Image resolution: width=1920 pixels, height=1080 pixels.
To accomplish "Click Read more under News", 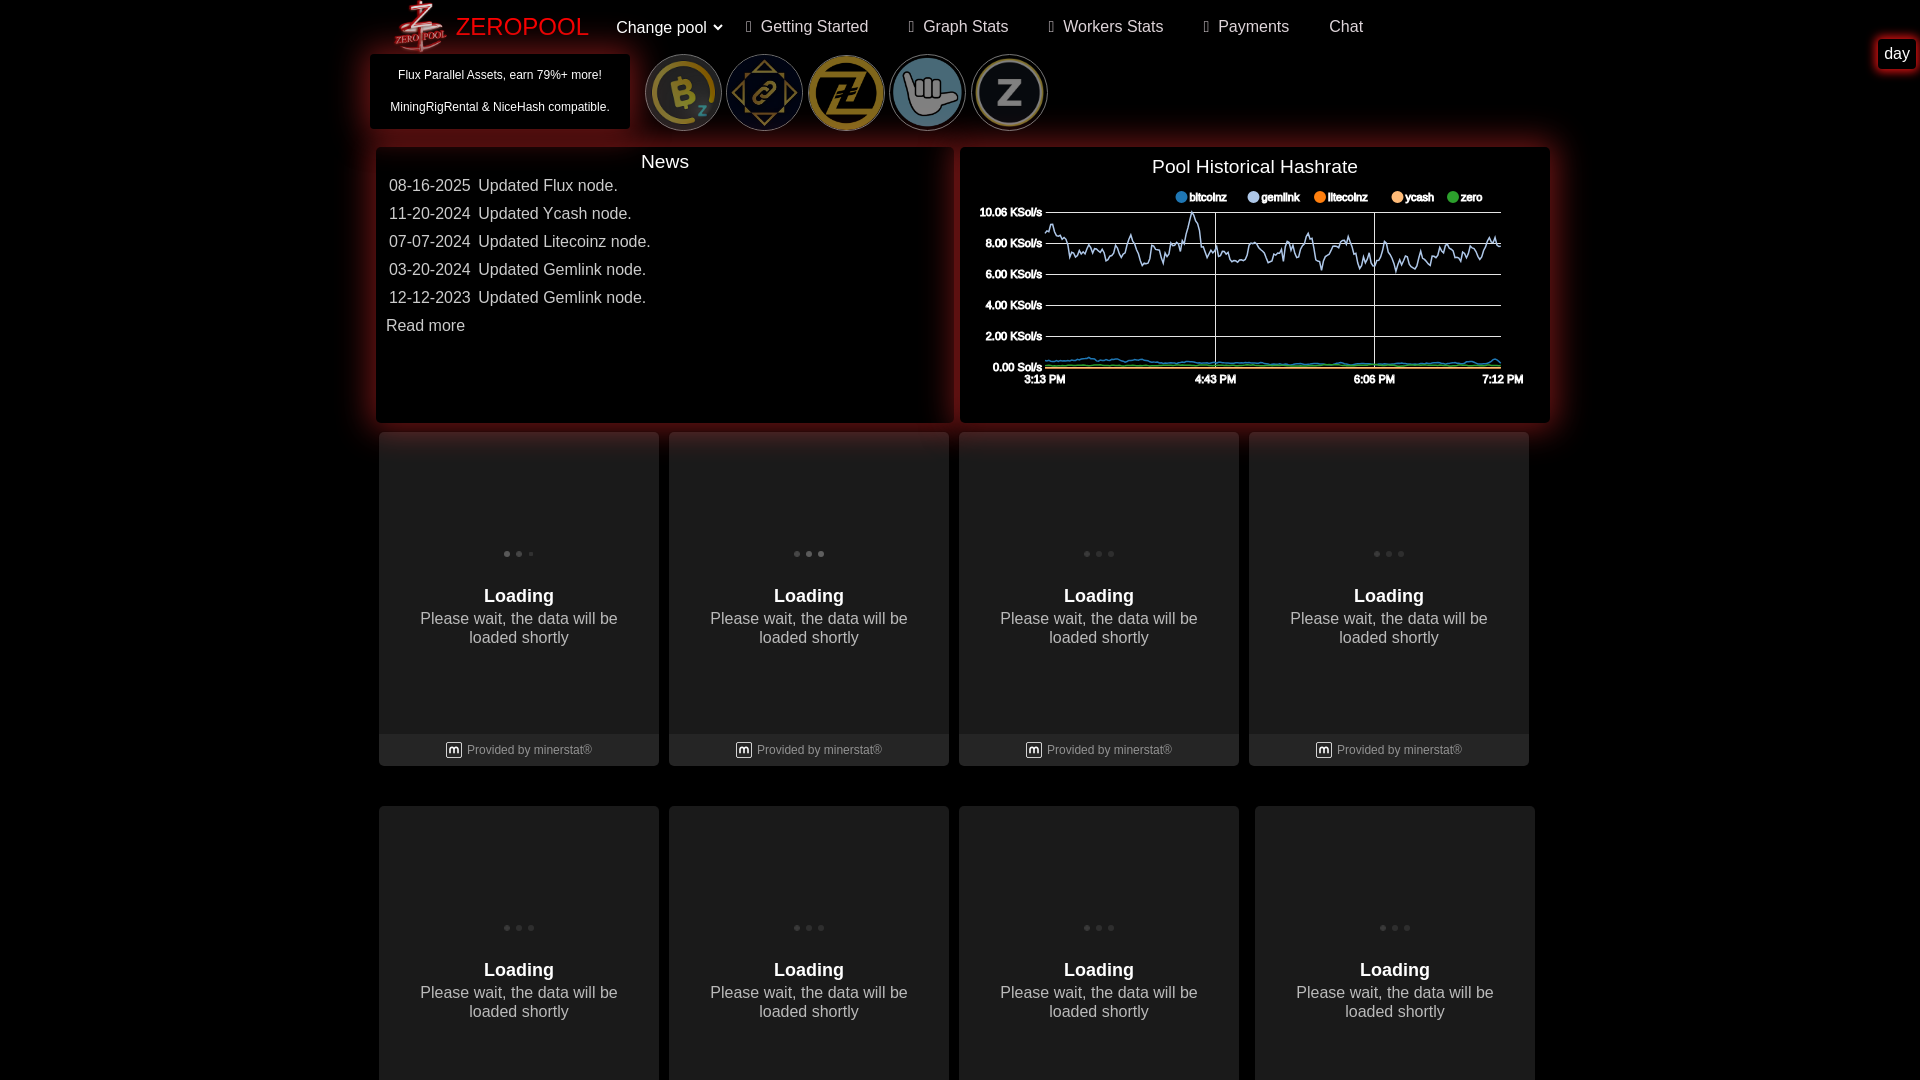I will click(x=425, y=326).
